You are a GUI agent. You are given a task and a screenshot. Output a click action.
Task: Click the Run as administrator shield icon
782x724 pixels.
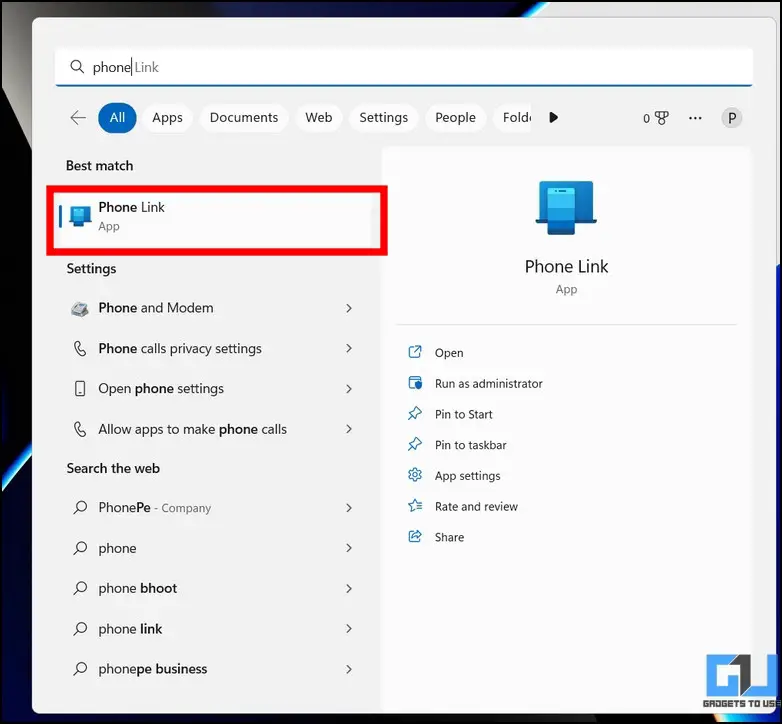point(415,383)
